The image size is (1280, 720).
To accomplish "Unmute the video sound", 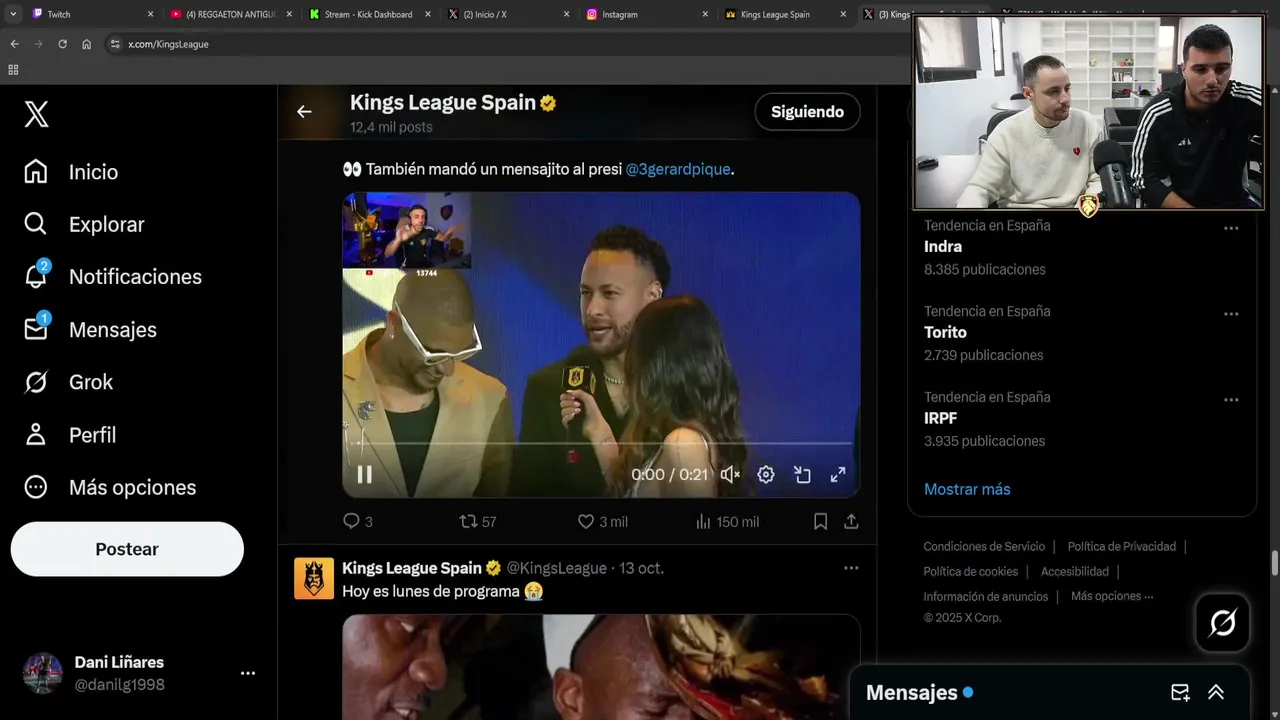I will [730, 475].
